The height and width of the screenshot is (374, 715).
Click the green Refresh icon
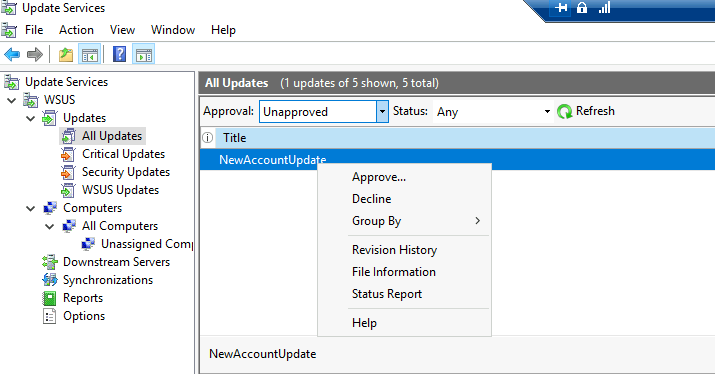[x=565, y=111]
